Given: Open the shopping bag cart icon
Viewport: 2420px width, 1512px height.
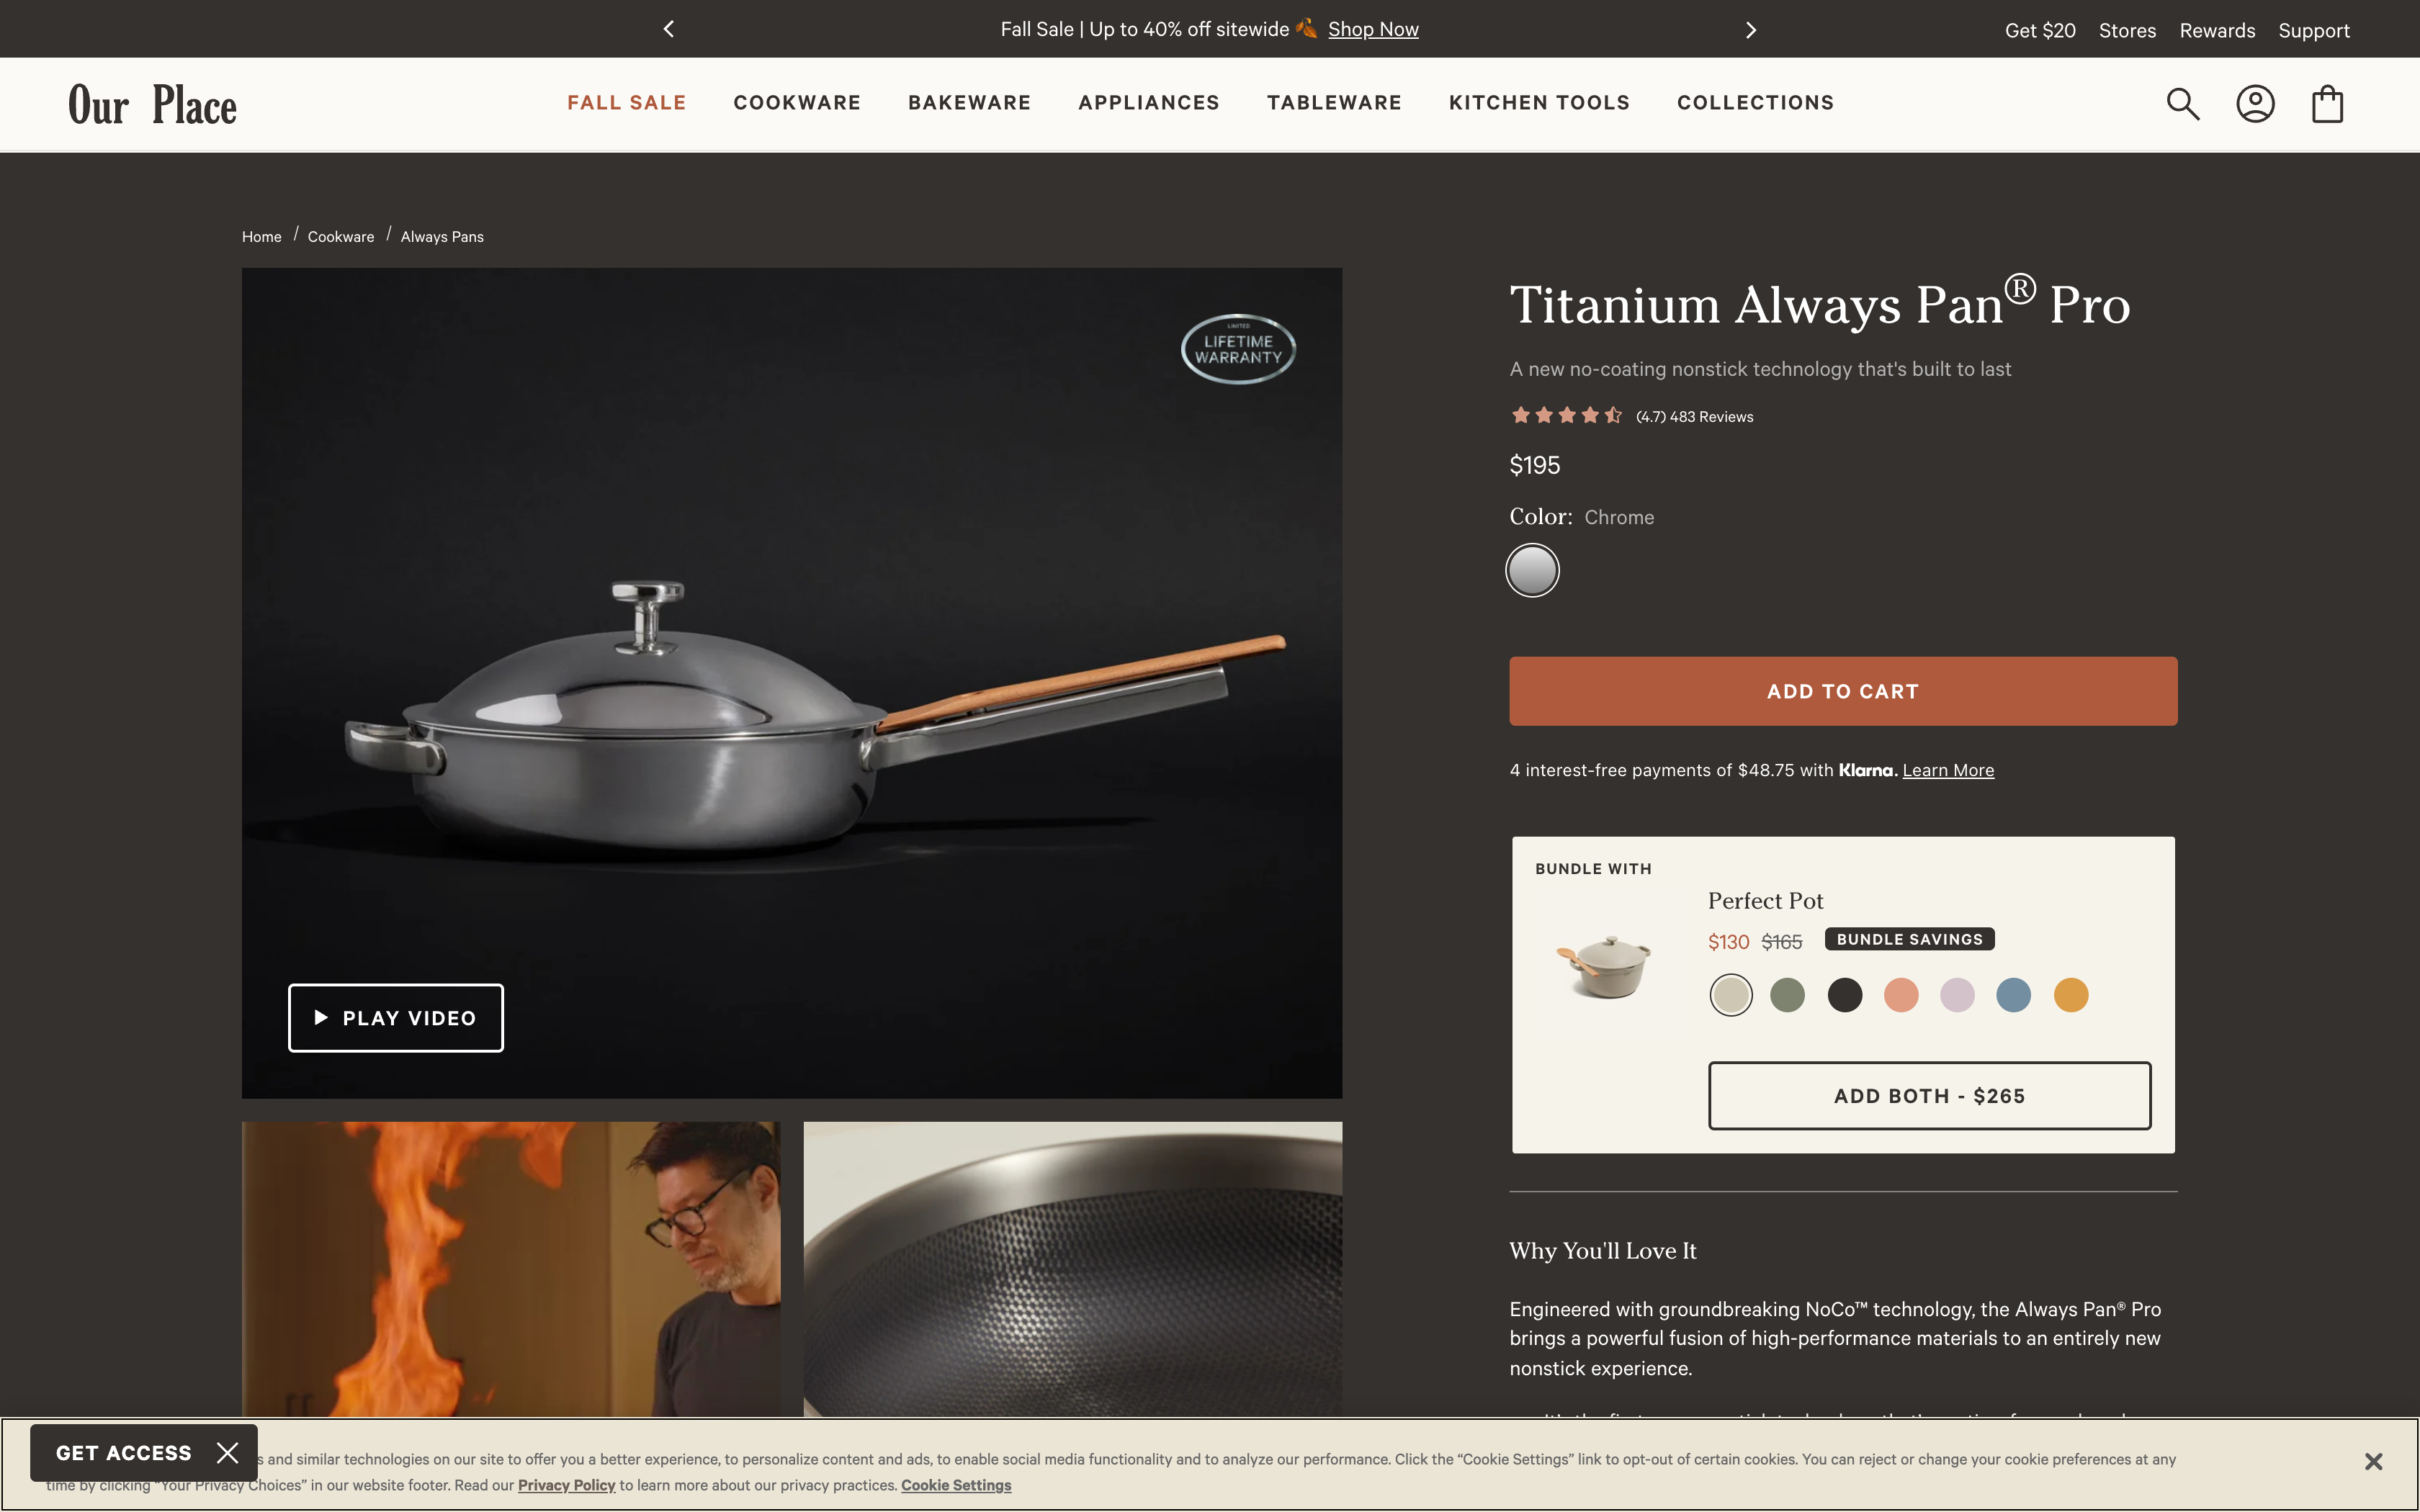Looking at the screenshot, I should (x=2327, y=104).
